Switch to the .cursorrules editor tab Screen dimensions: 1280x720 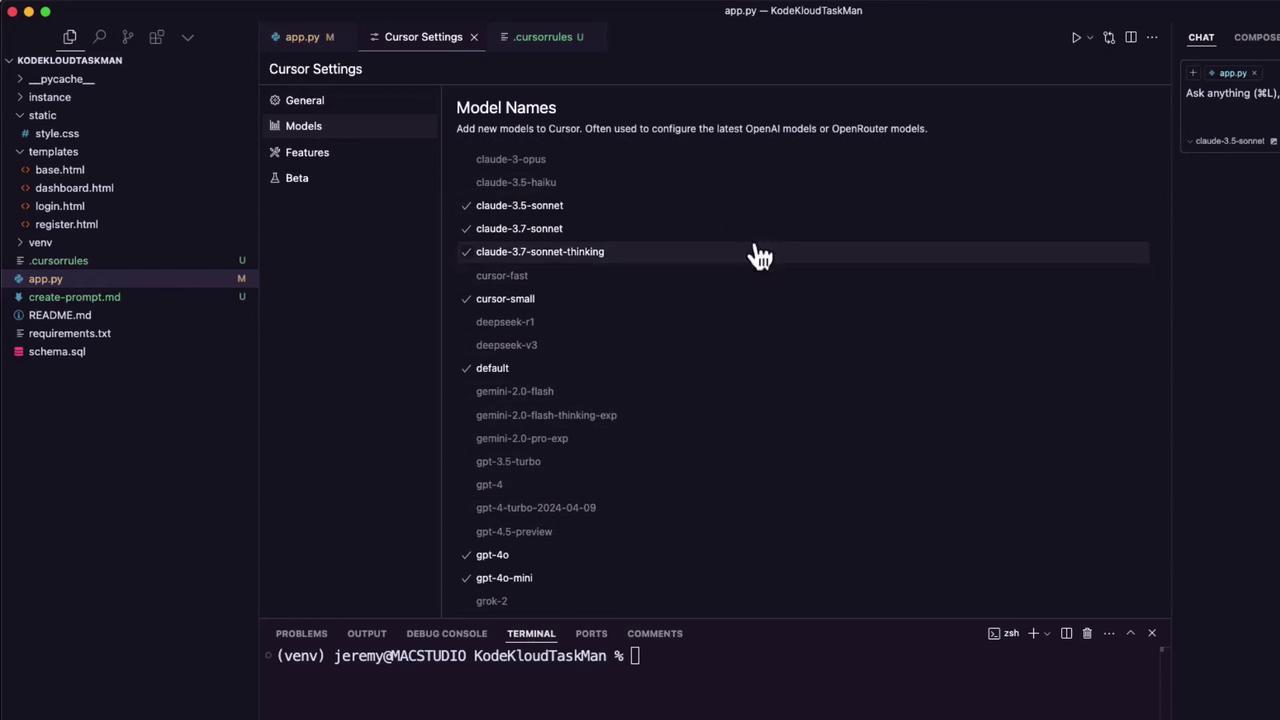(542, 37)
